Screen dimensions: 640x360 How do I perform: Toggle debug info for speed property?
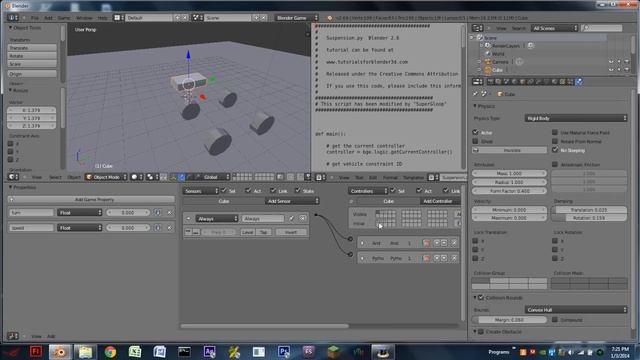pyautogui.click(x=158, y=228)
